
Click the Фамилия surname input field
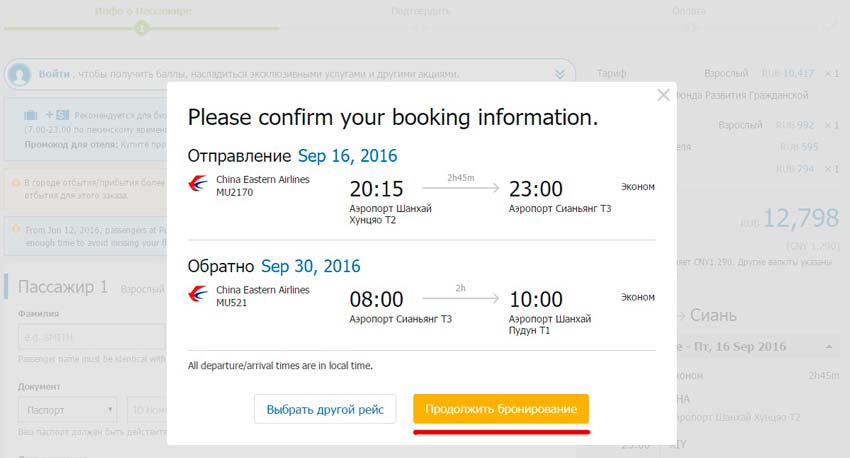pyautogui.click(x=91, y=337)
